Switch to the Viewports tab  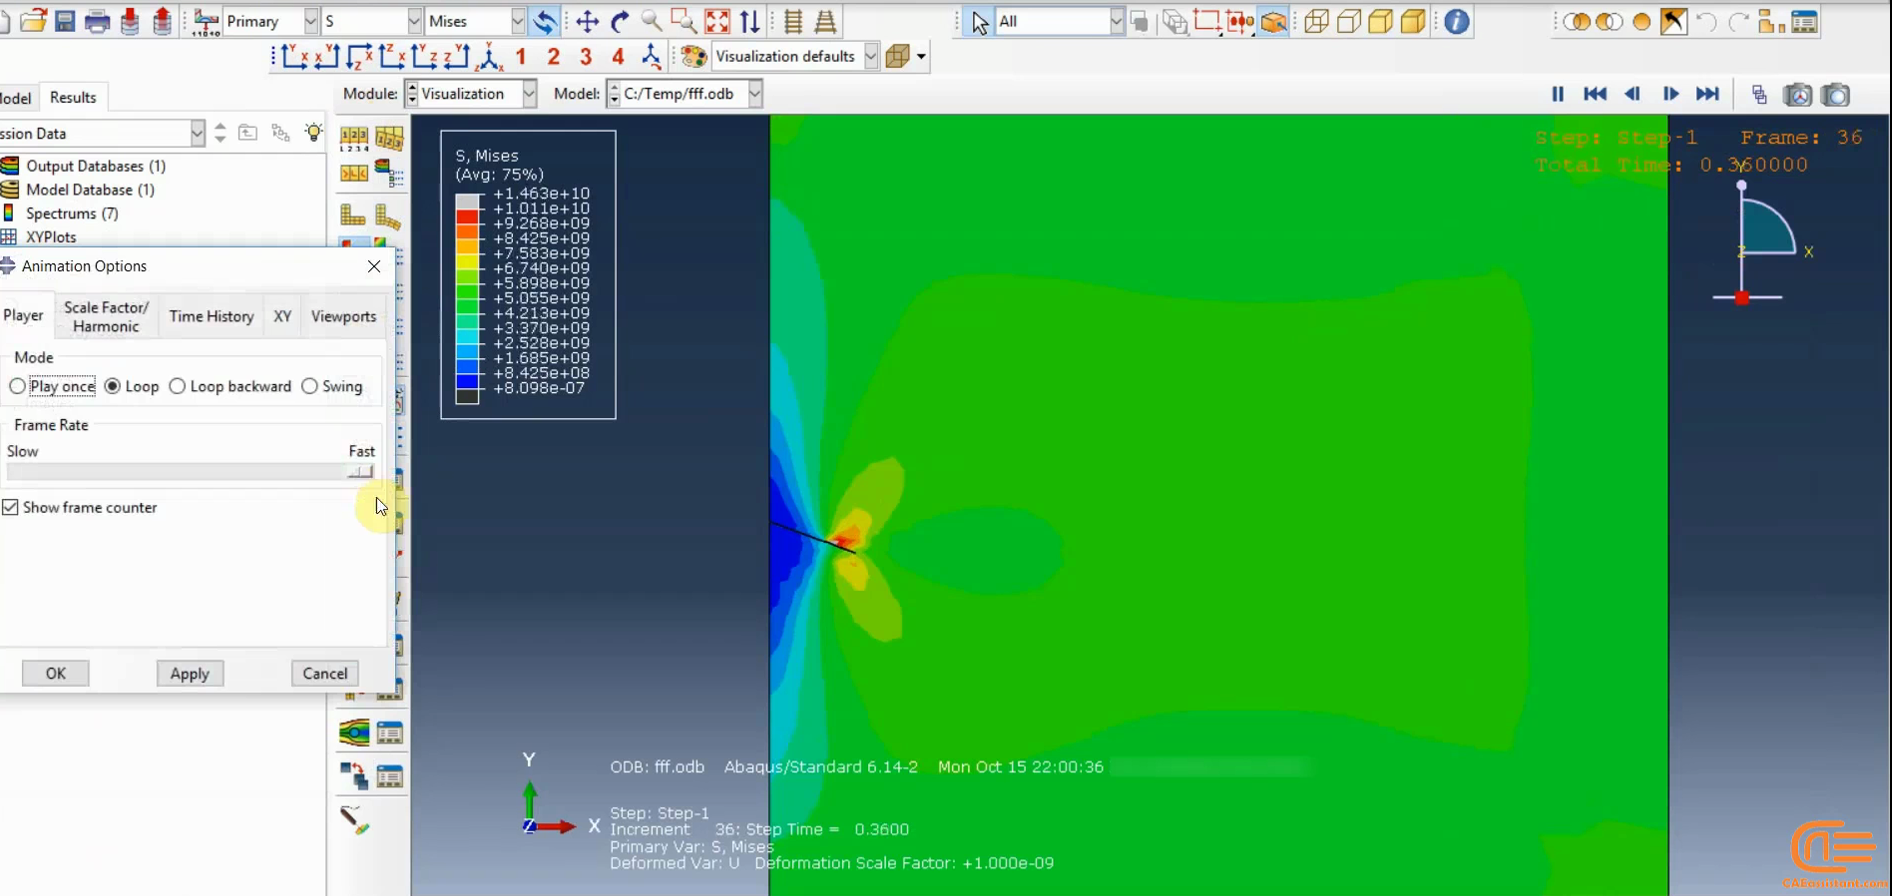pos(343,316)
